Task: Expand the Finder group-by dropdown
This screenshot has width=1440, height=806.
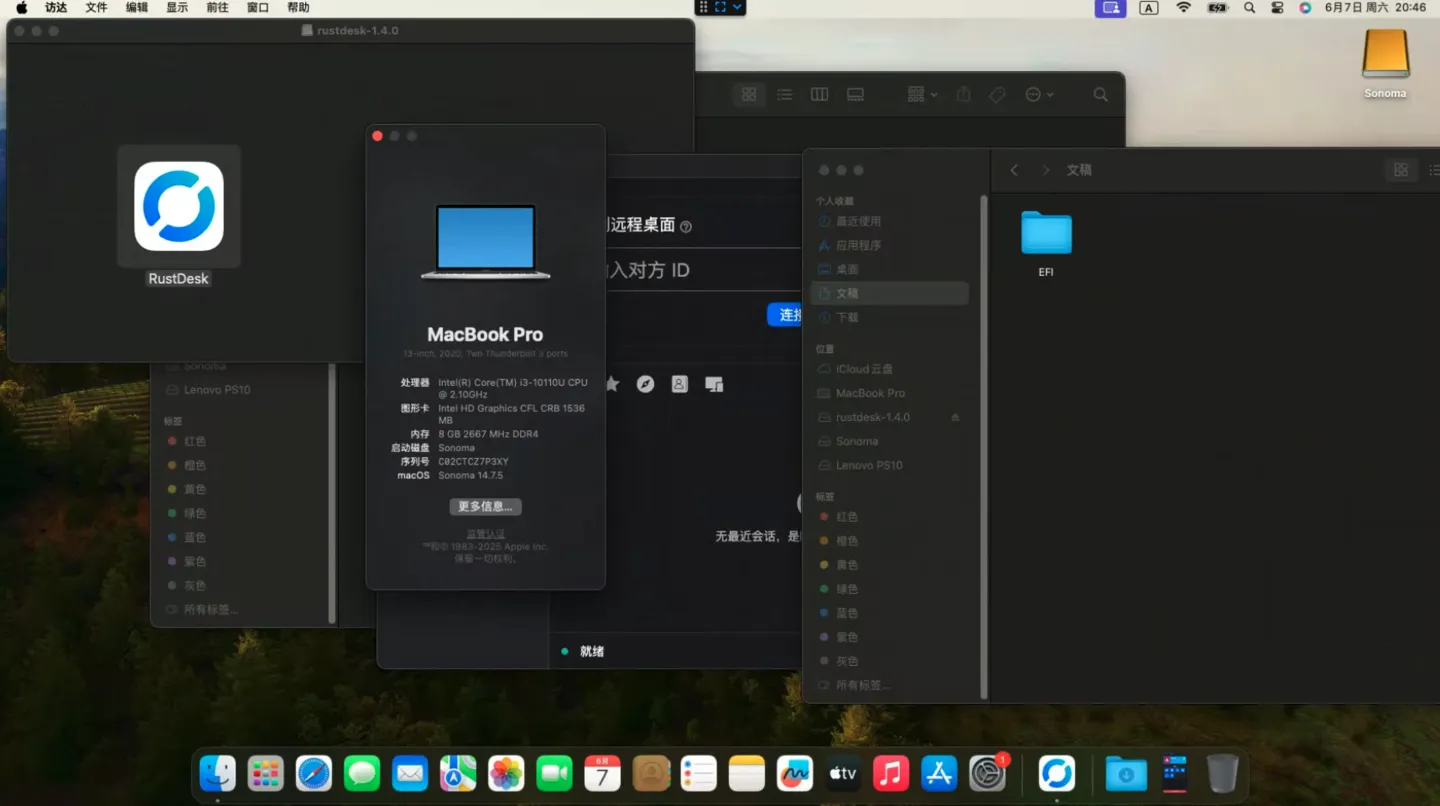Action: point(922,94)
